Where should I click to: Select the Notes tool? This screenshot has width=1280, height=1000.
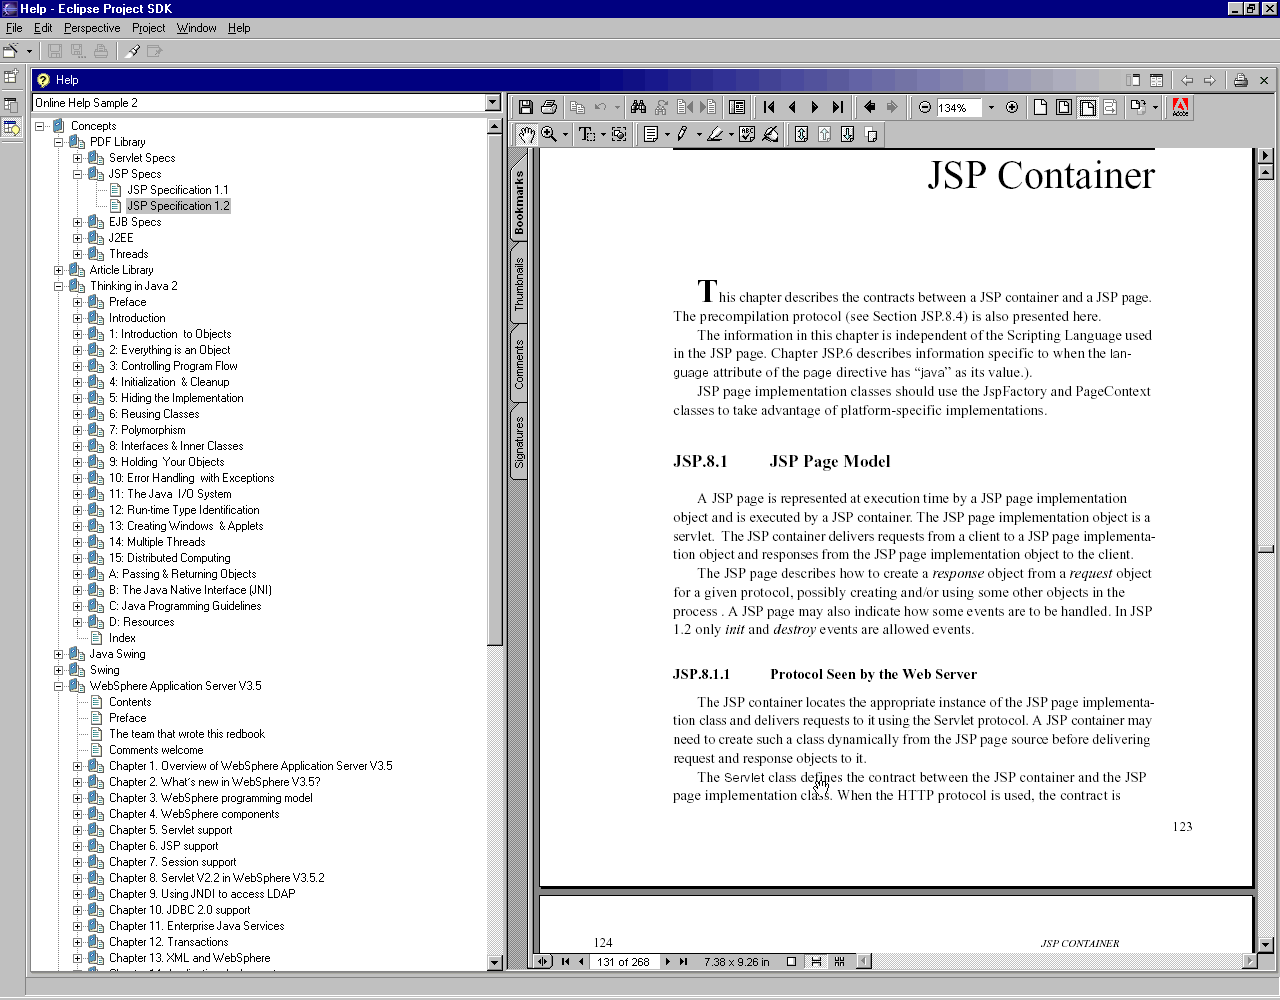click(x=651, y=134)
